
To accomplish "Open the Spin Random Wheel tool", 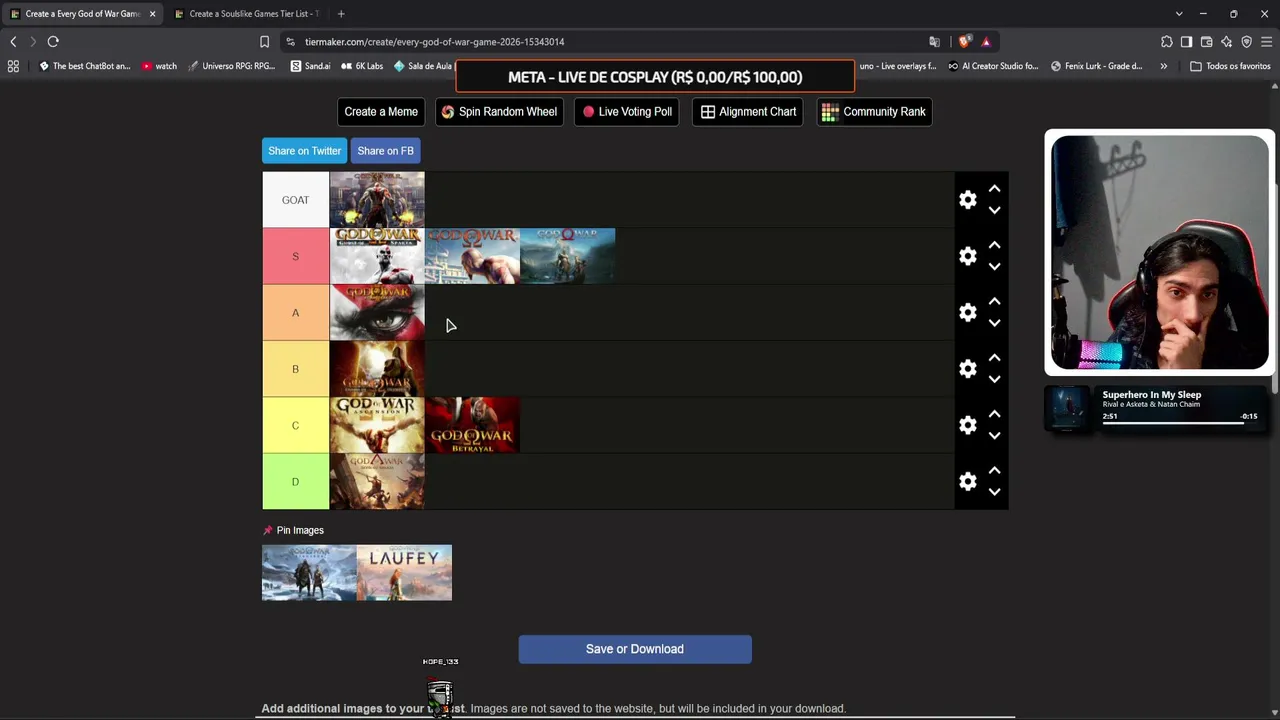I will 499,112.
